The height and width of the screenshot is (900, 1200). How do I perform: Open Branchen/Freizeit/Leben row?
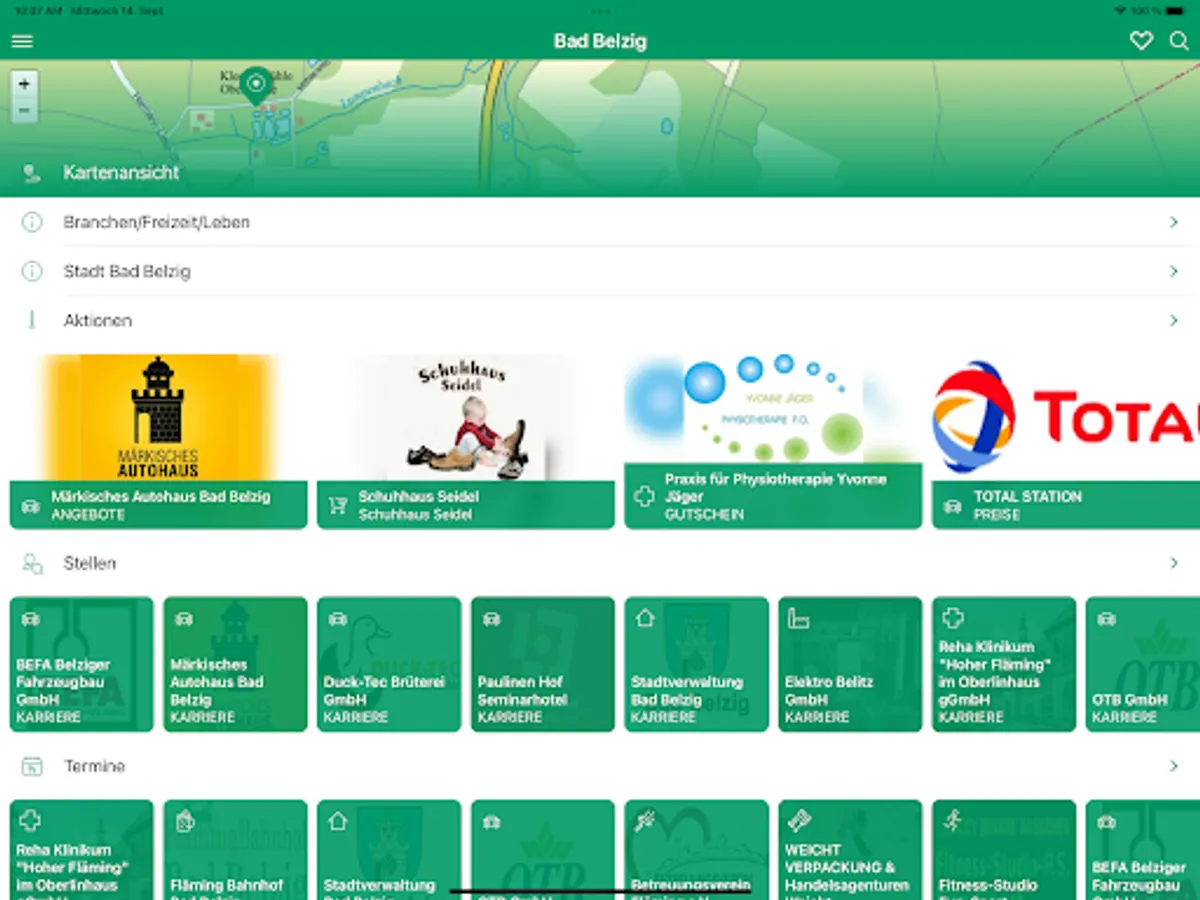click(600, 222)
